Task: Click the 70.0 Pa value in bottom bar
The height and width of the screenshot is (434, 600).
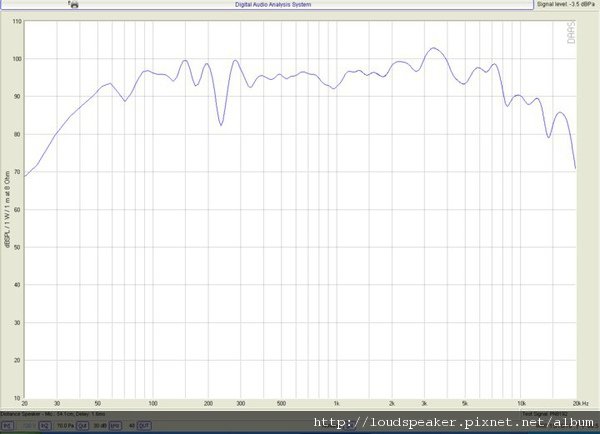Action: 65,426
